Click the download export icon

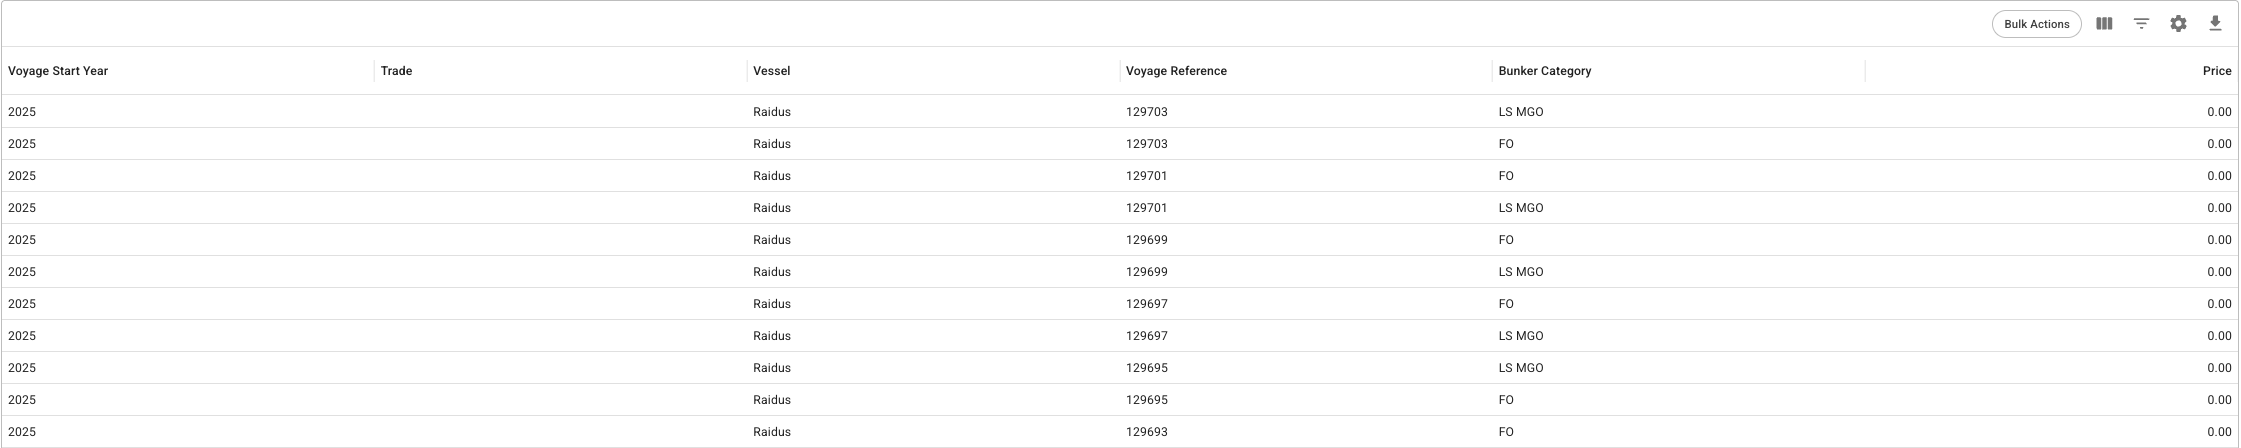2215,24
